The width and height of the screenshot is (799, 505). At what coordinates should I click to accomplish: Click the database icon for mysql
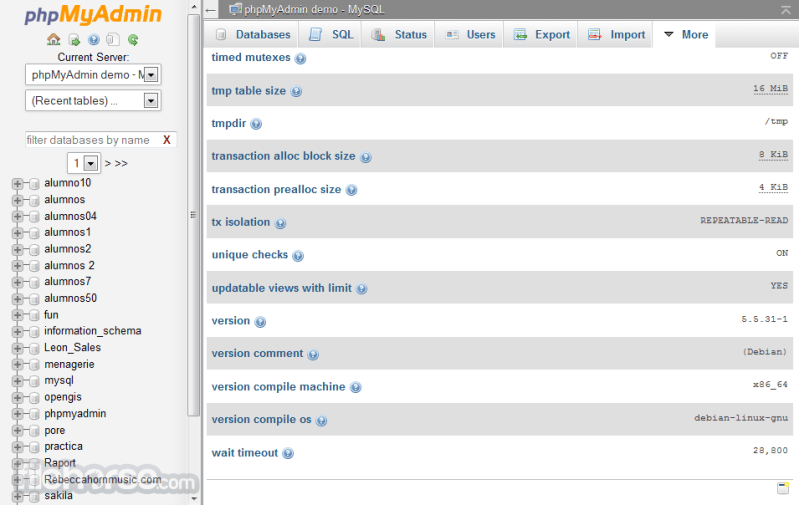click(x=34, y=381)
